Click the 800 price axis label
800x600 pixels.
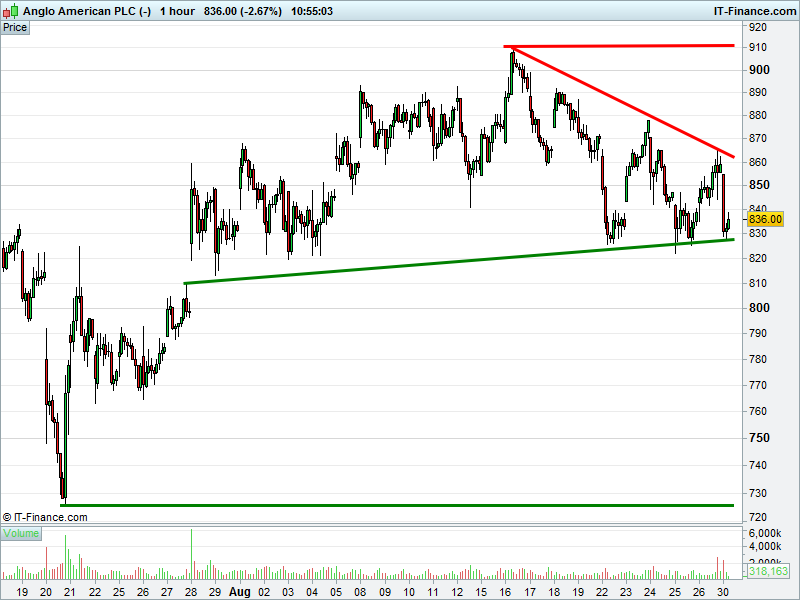coord(759,308)
